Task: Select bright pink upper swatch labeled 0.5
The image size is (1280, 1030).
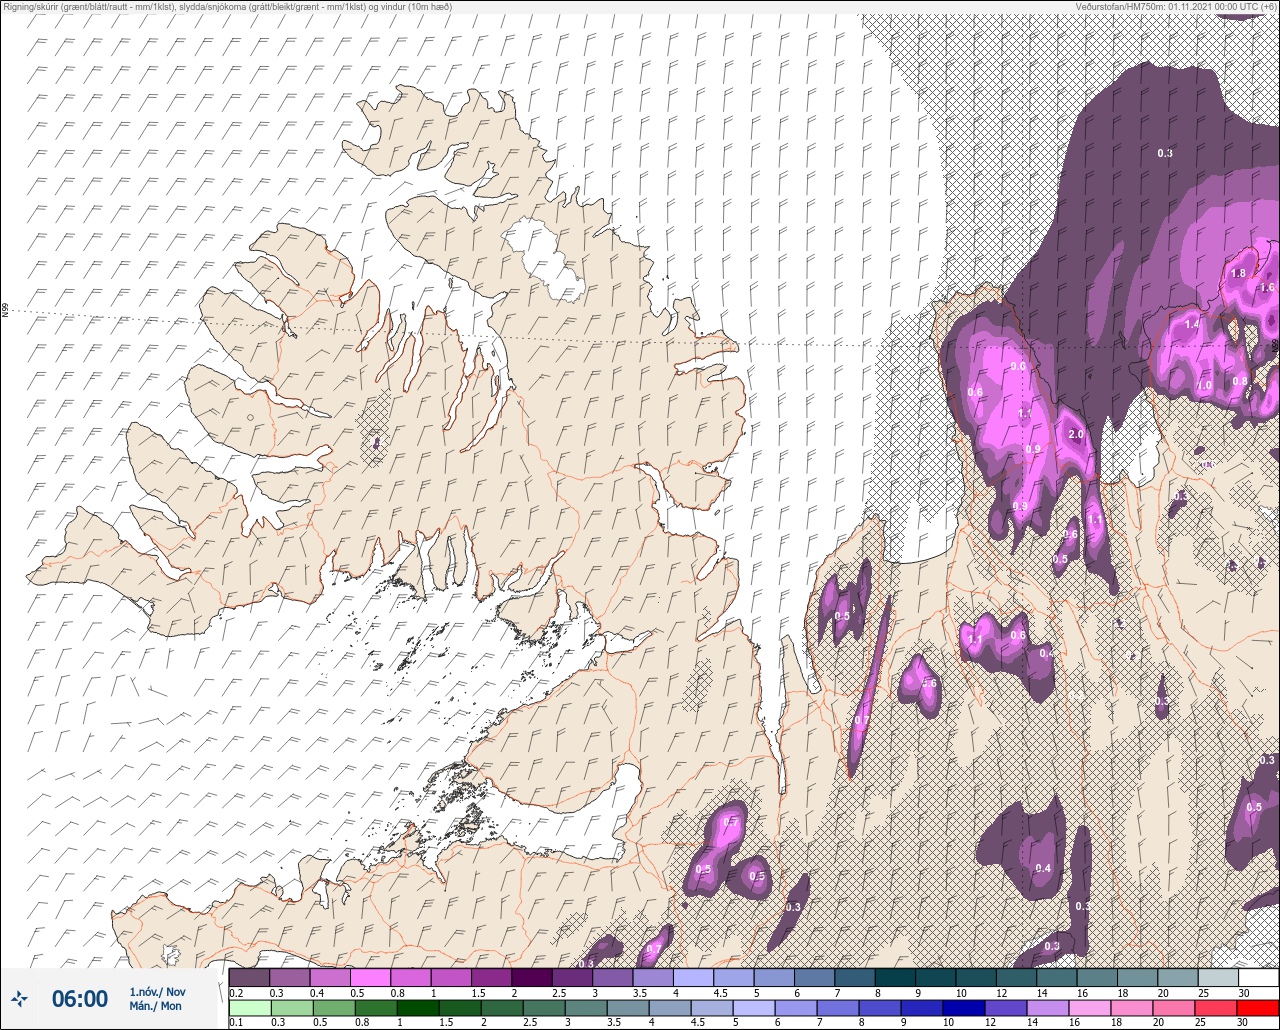Action: click(x=370, y=977)
